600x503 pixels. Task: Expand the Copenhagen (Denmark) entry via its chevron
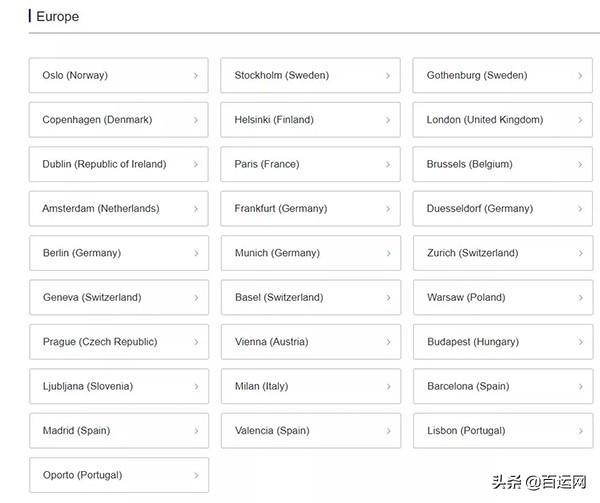[x=196, y=120]
